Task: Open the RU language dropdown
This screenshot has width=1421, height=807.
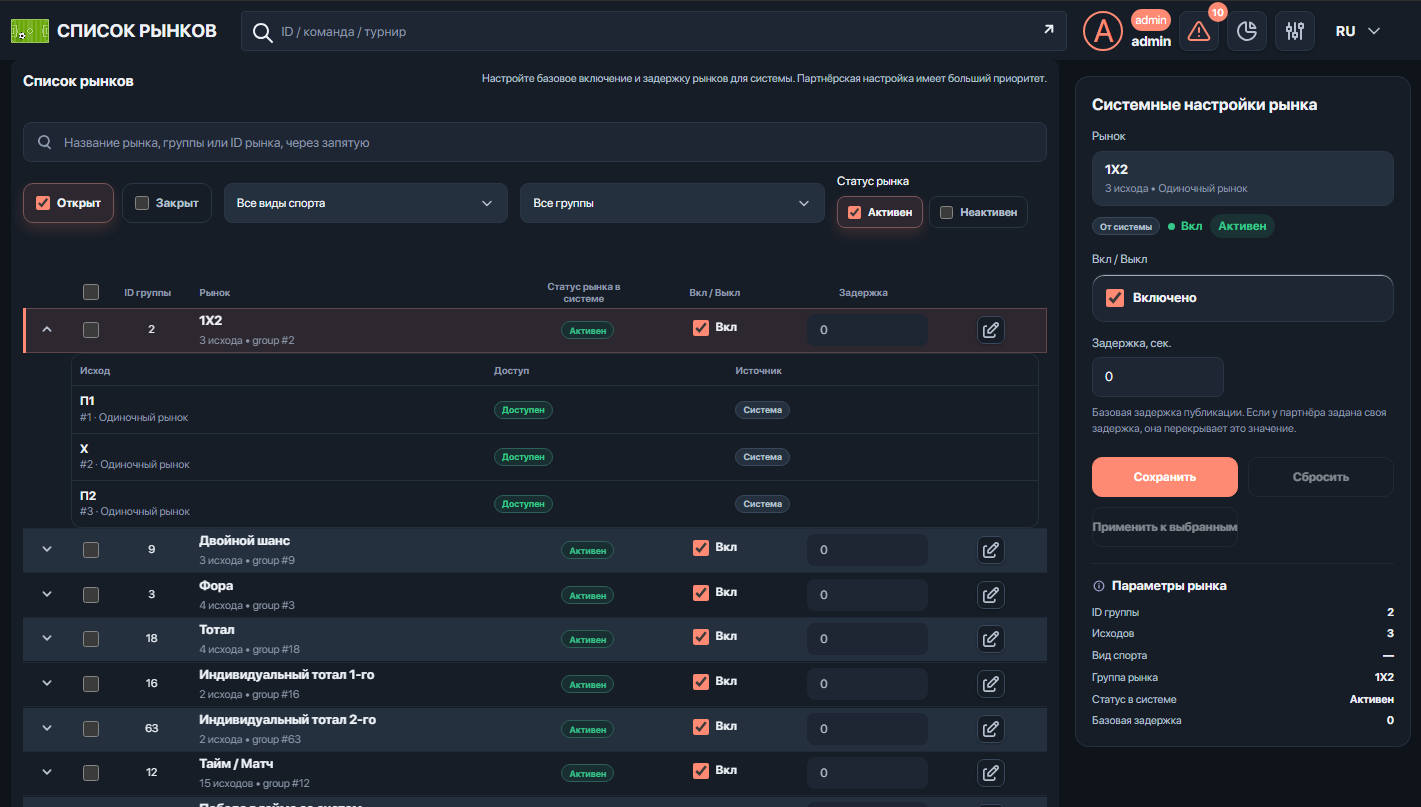Action: (x=1358, y=31)
